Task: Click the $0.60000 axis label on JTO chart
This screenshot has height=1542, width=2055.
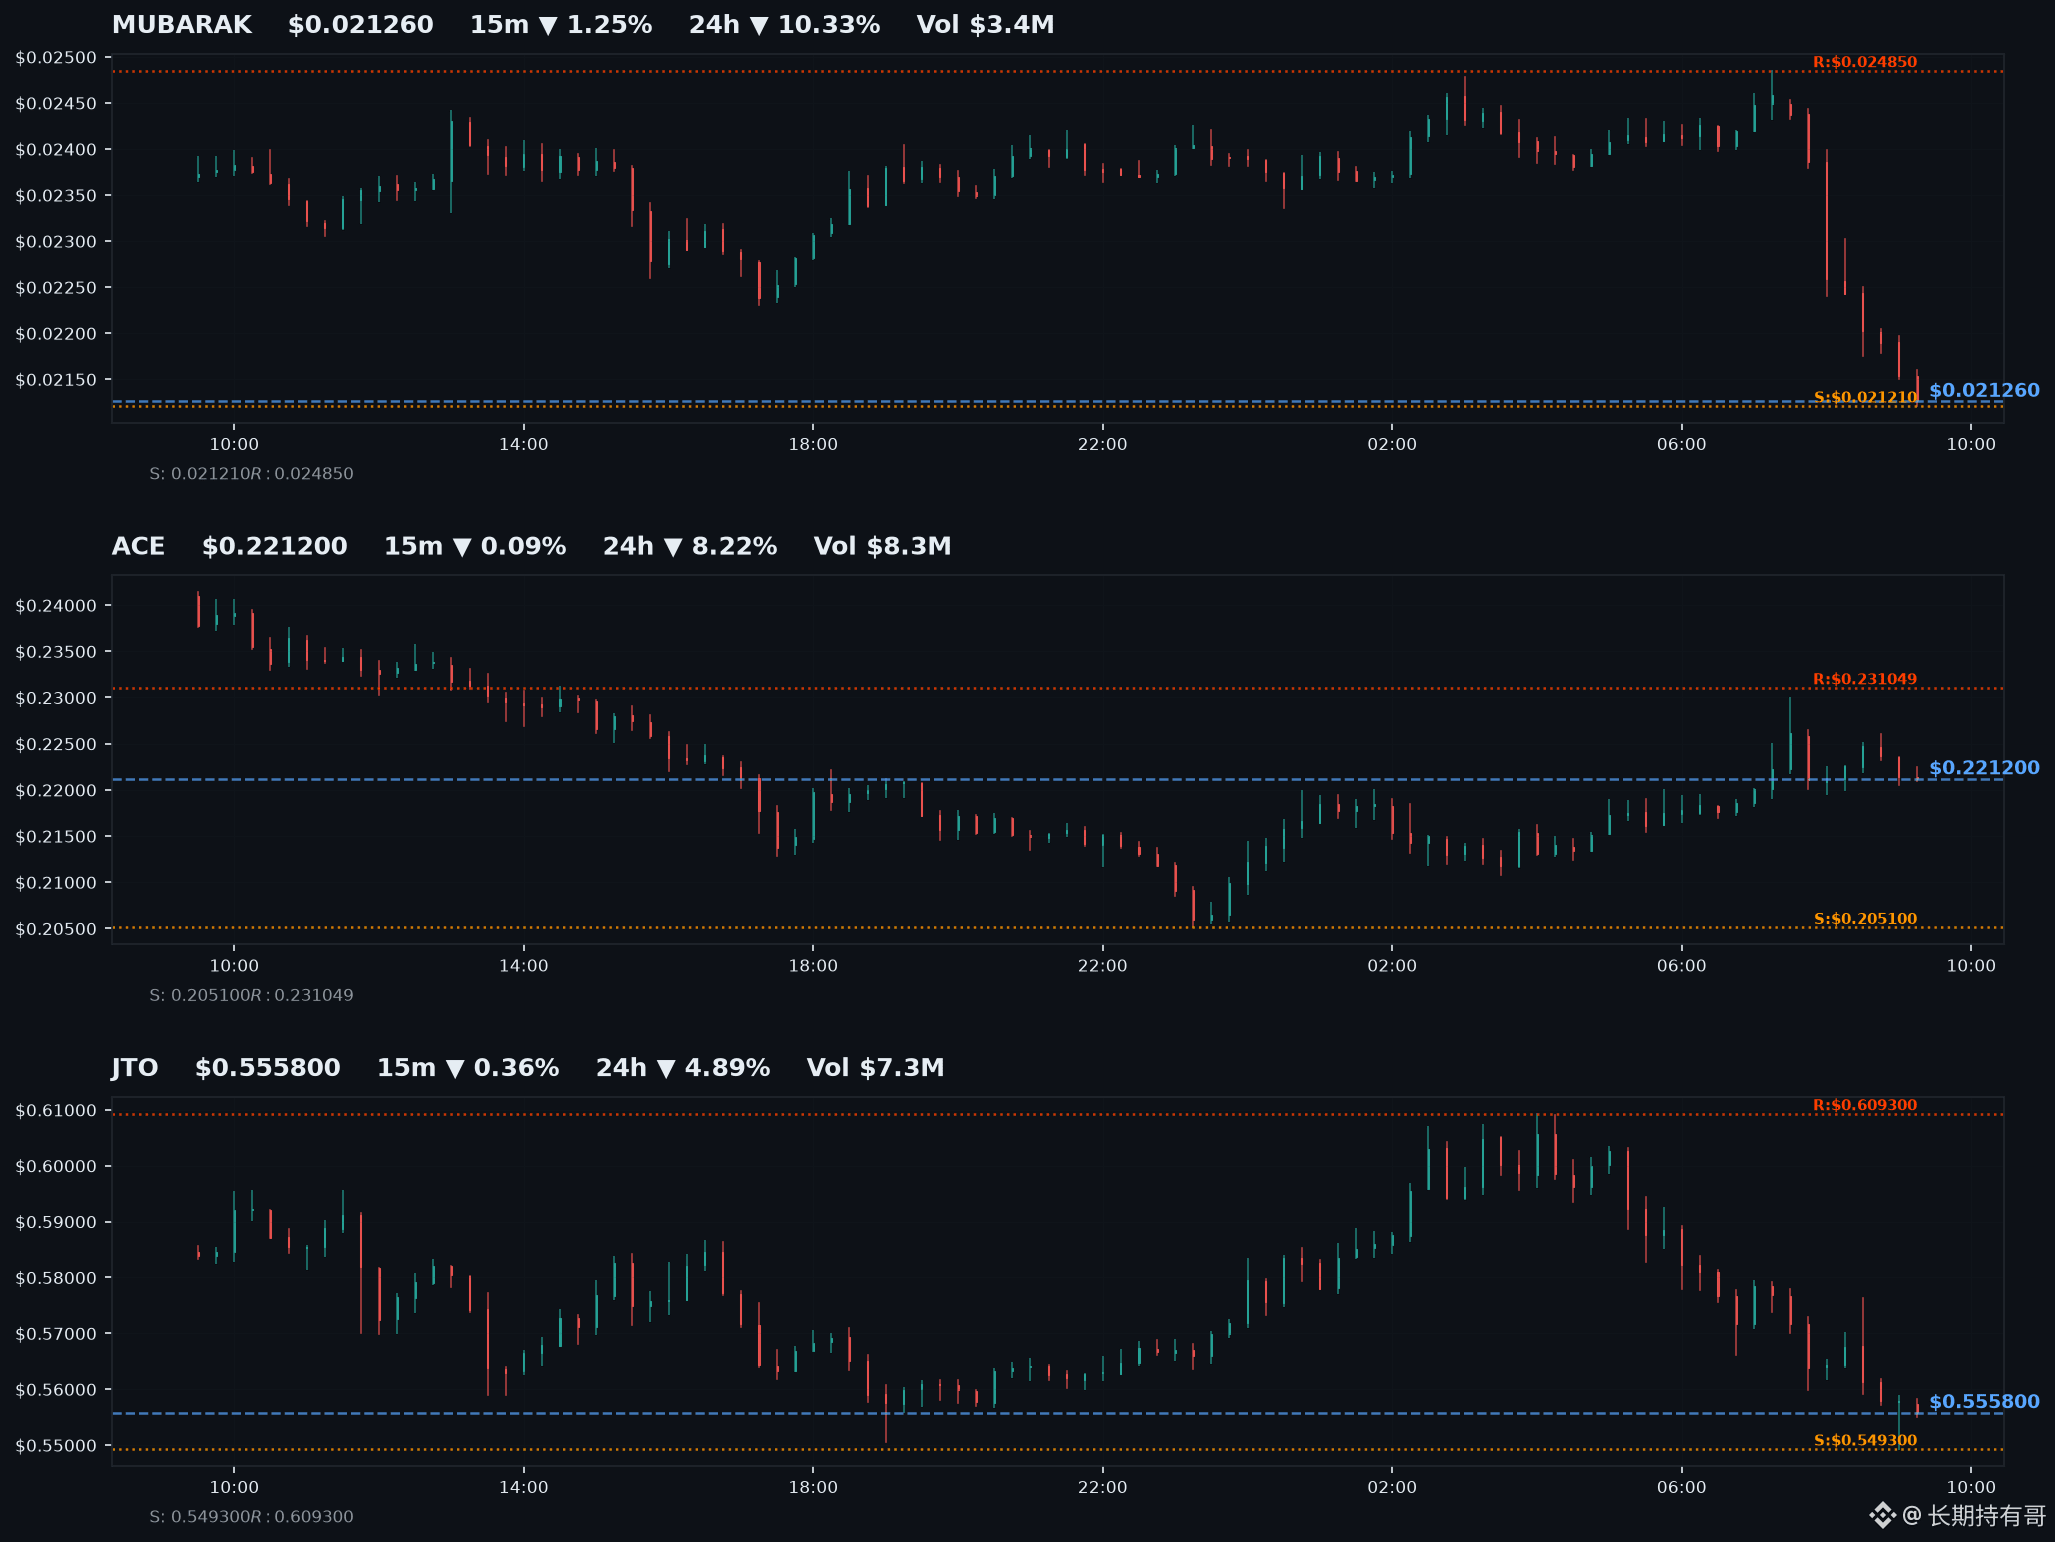Action: tap(56, 1166)
